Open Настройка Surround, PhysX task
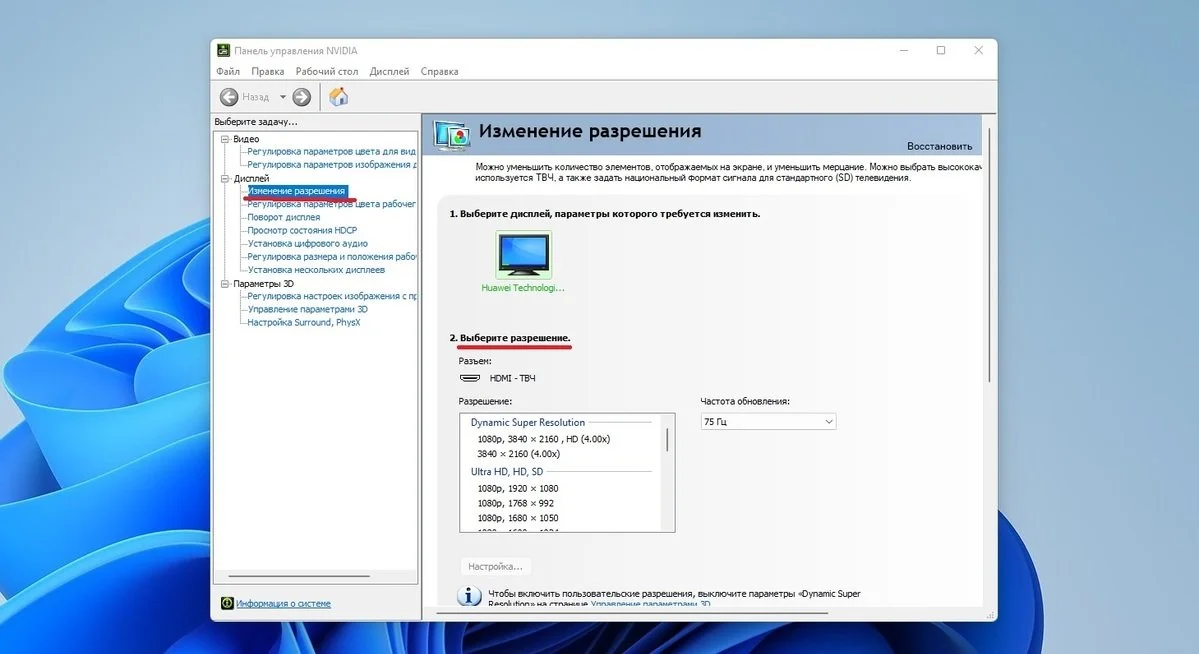 tap(304, 323)
